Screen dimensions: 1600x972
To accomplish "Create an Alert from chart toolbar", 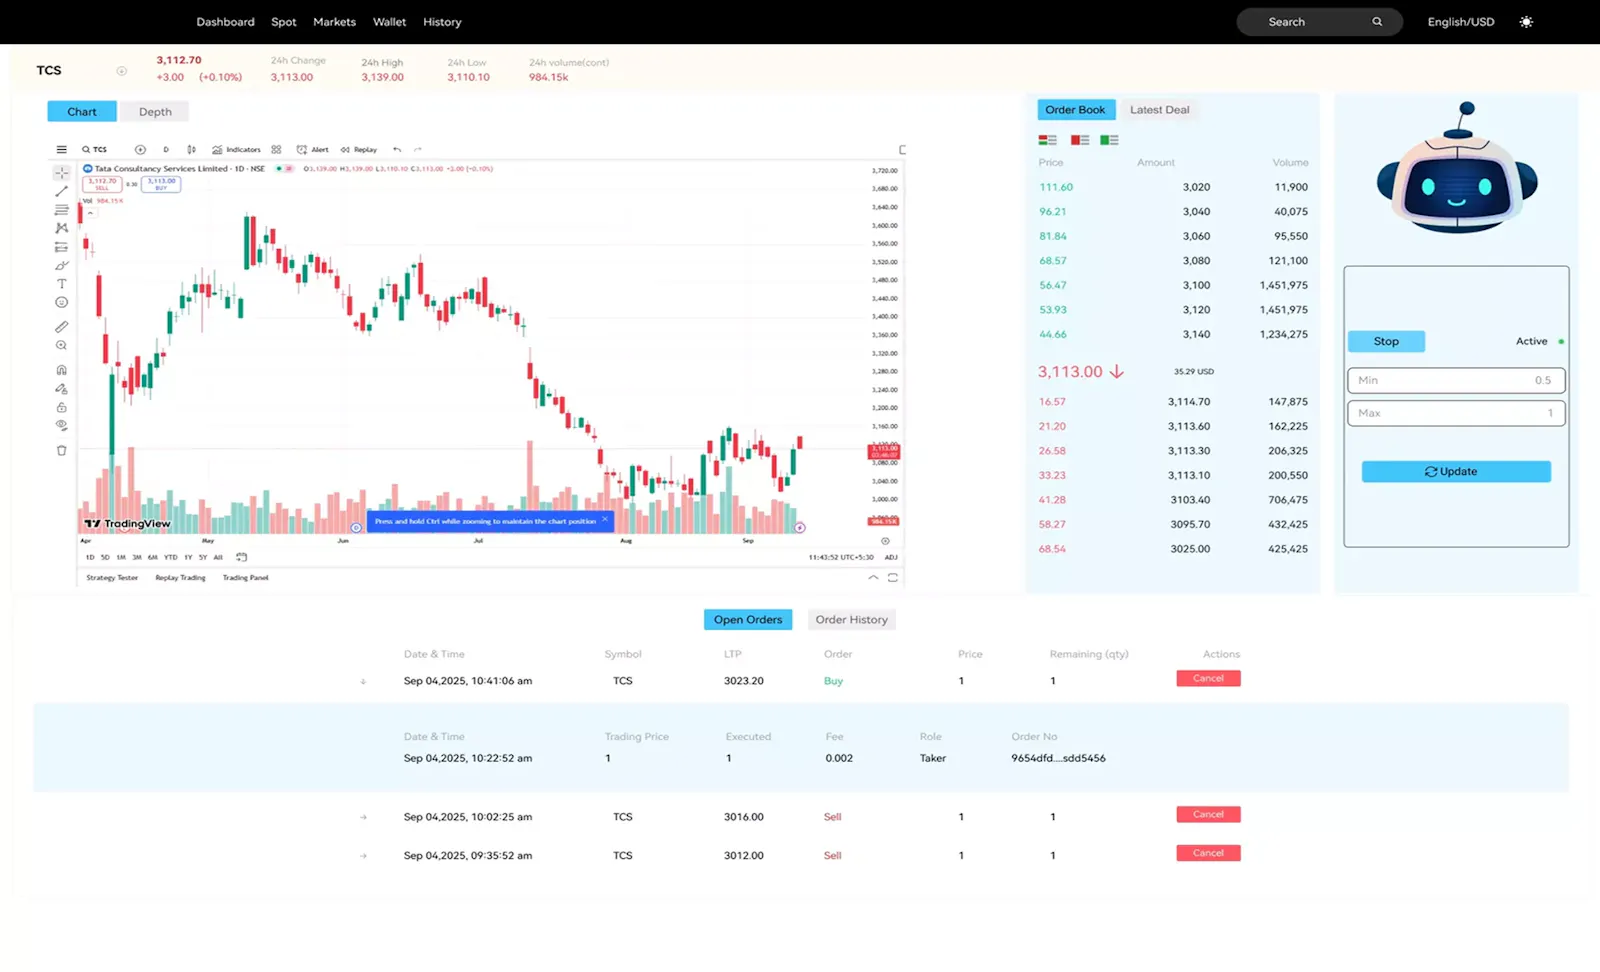I will (x=312, y=150).
